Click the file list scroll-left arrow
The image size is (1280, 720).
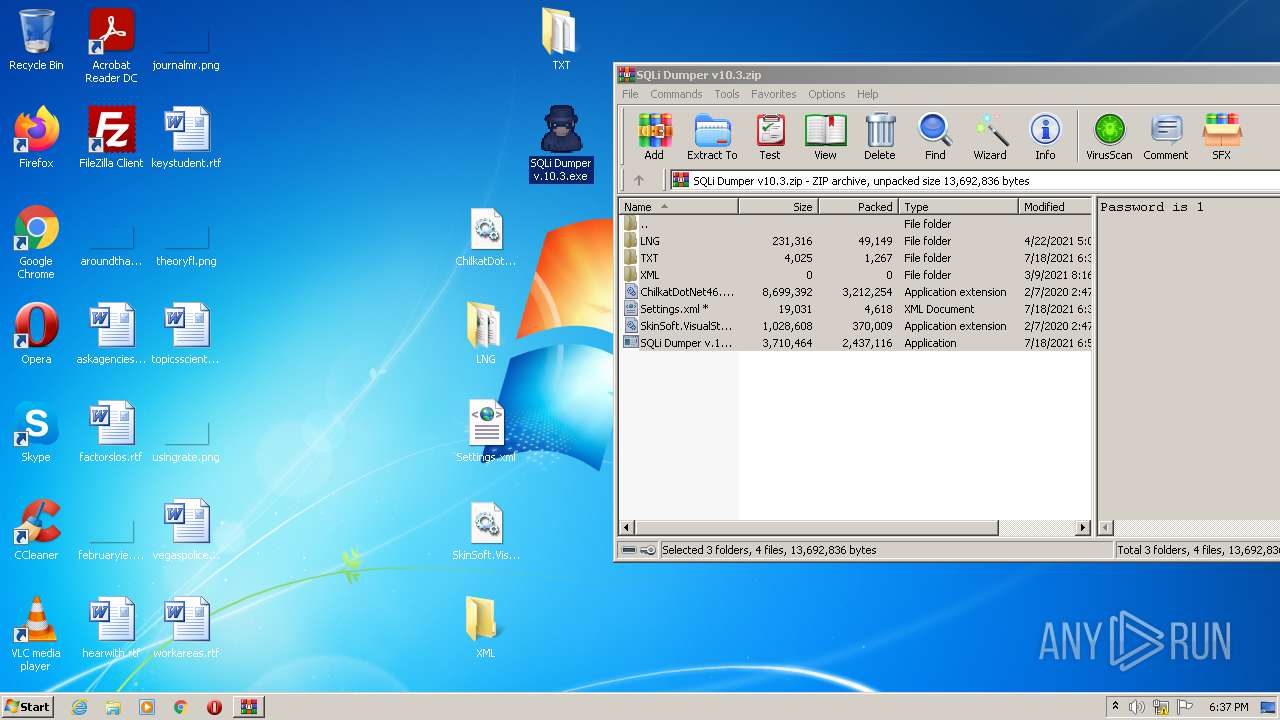point(628,528)
